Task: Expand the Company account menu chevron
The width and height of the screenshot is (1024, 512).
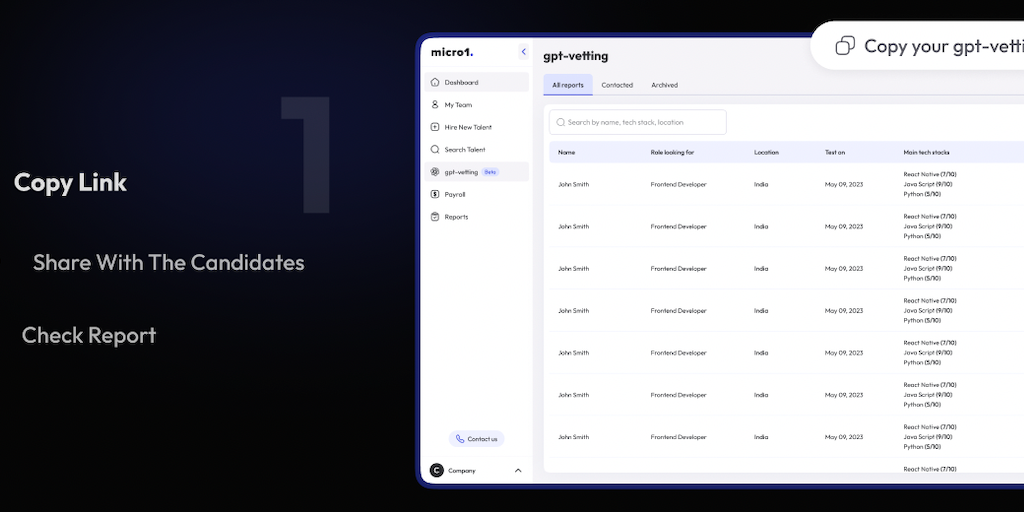Action: pos(518,470)
